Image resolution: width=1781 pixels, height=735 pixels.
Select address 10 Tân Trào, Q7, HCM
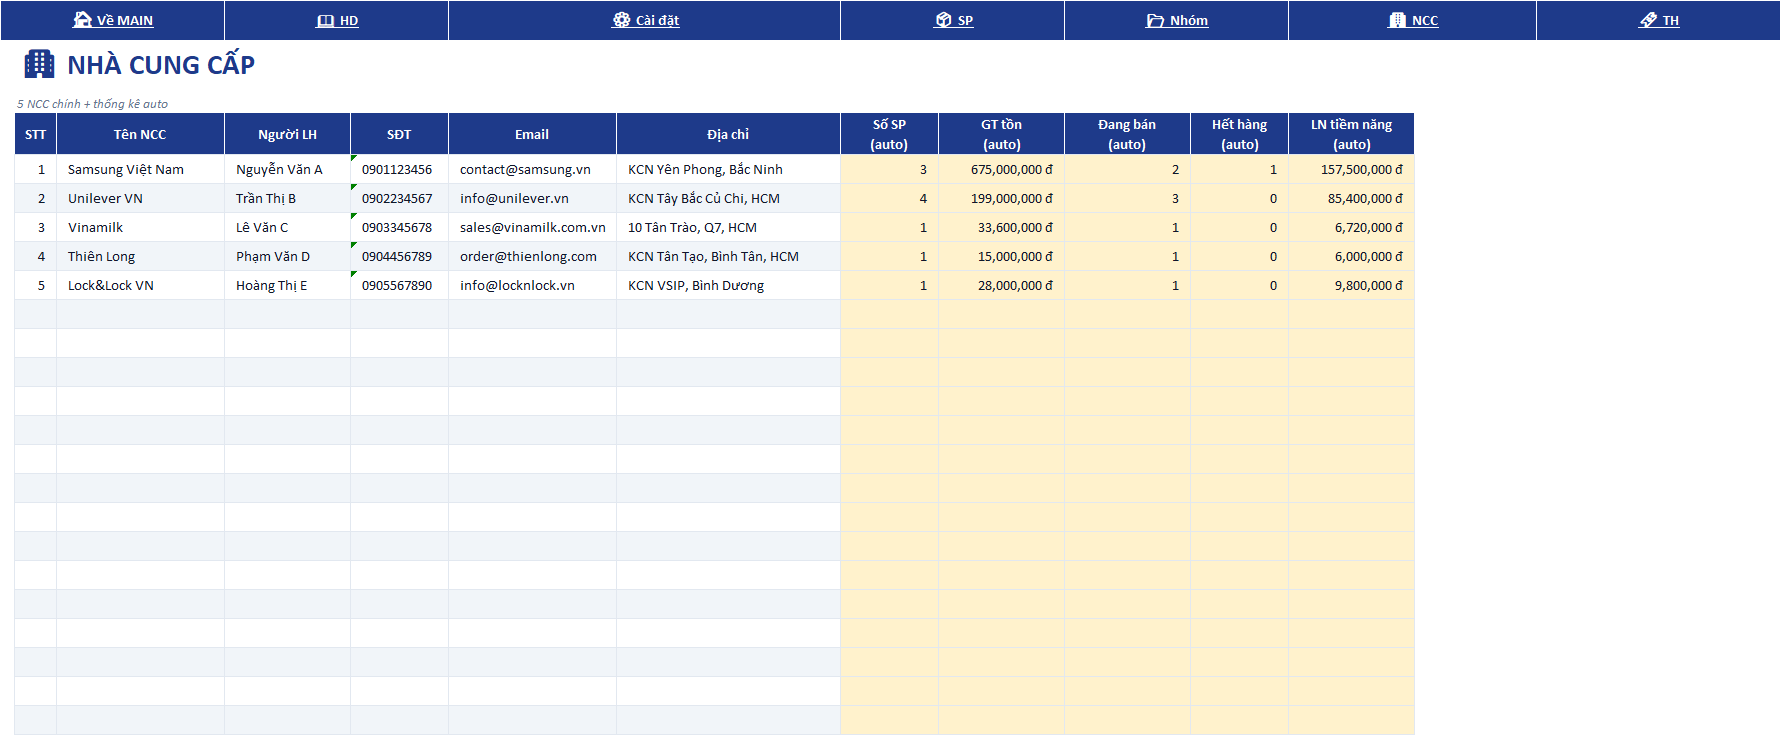[728, 227]
